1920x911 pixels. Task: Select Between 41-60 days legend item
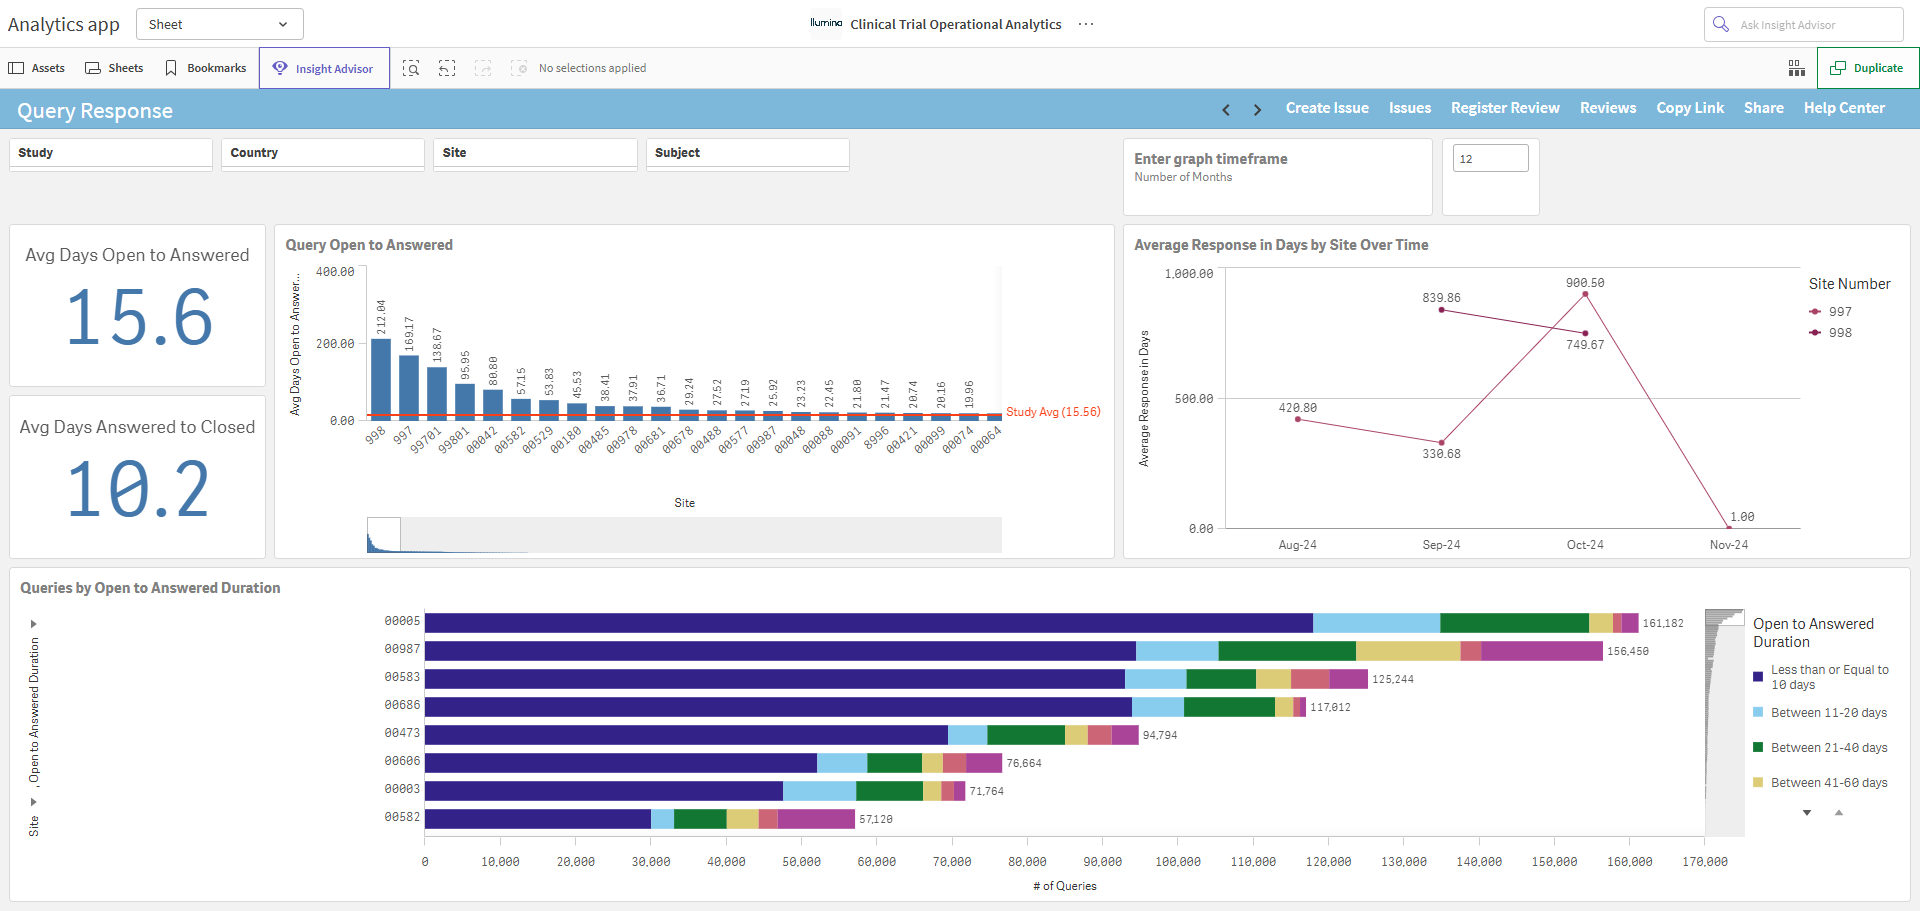tap(1820, 783)
